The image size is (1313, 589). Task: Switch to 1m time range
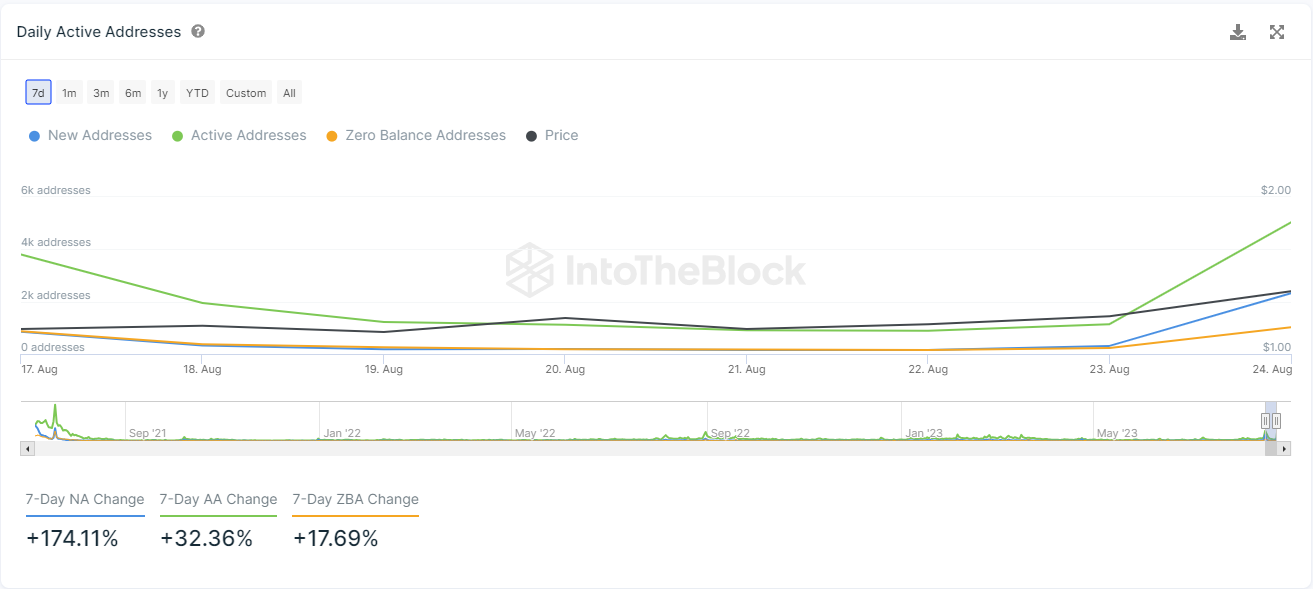point(69,93)
